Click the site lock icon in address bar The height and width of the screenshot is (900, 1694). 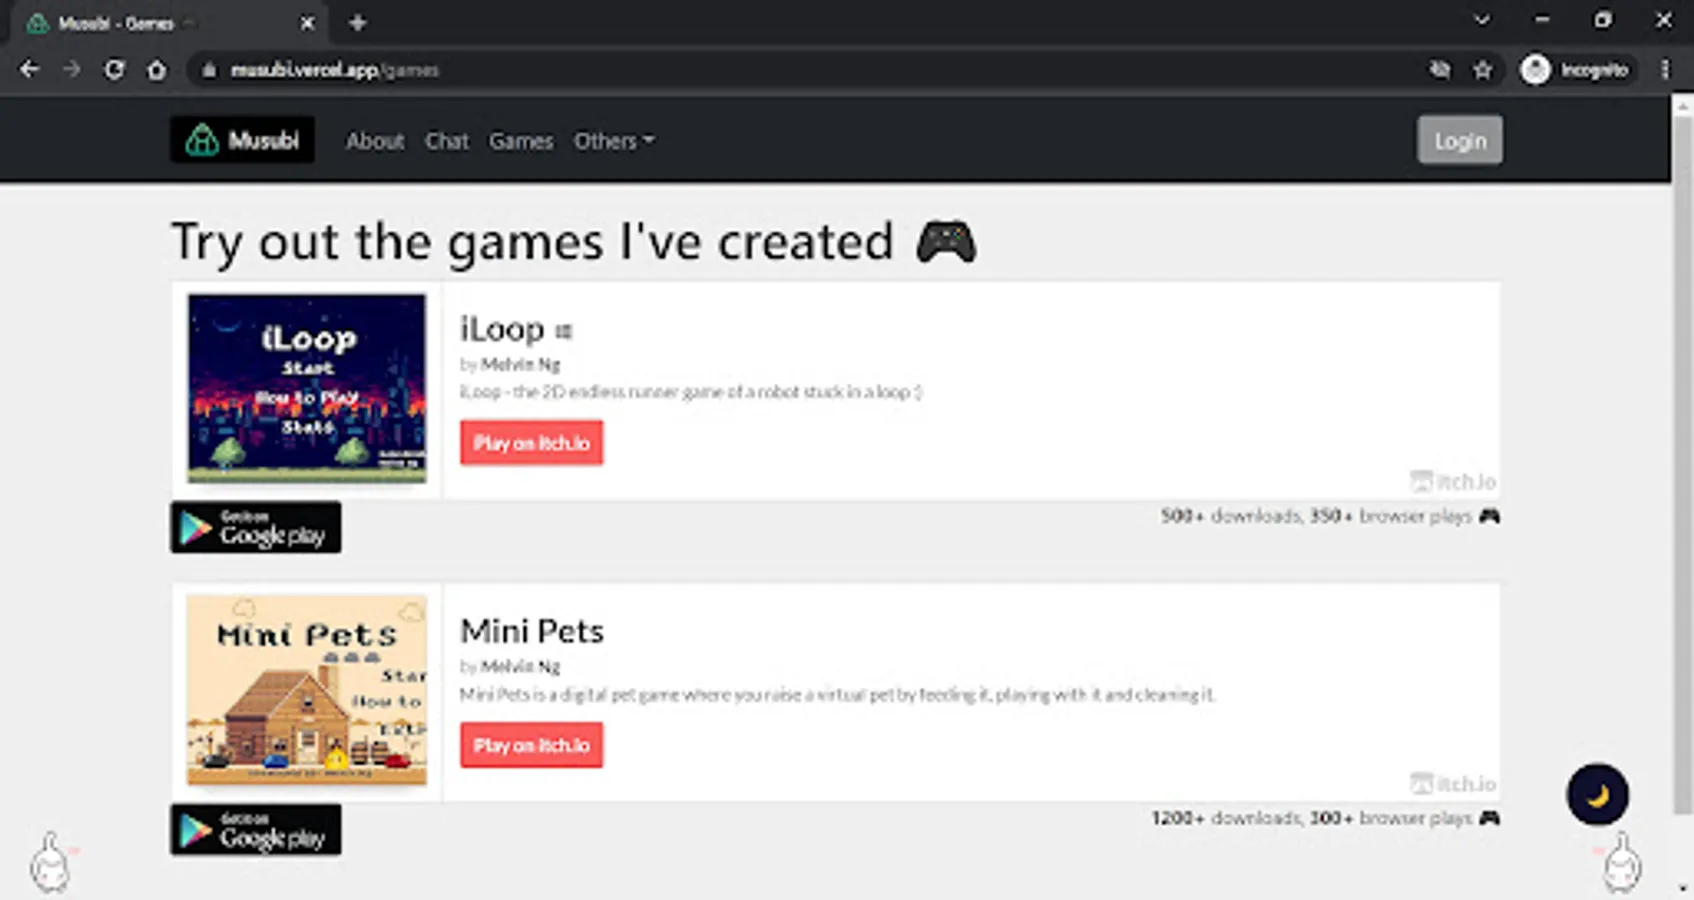click(208, 70)
